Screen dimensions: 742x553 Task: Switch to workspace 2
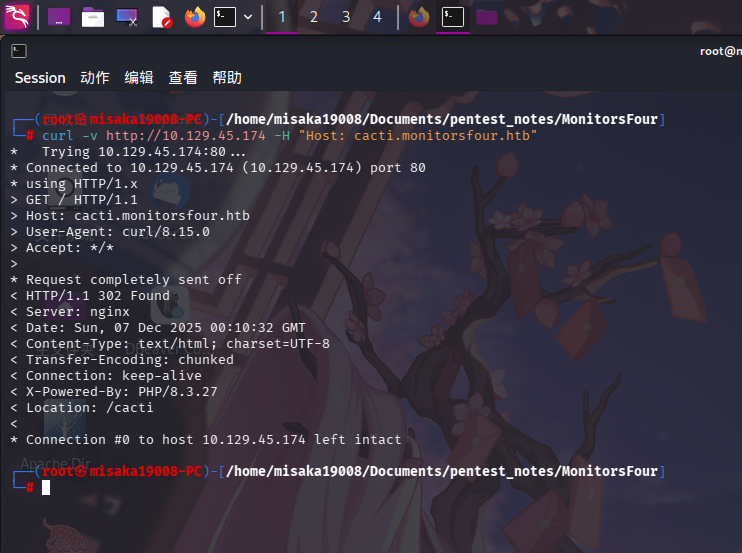point(314,17)
